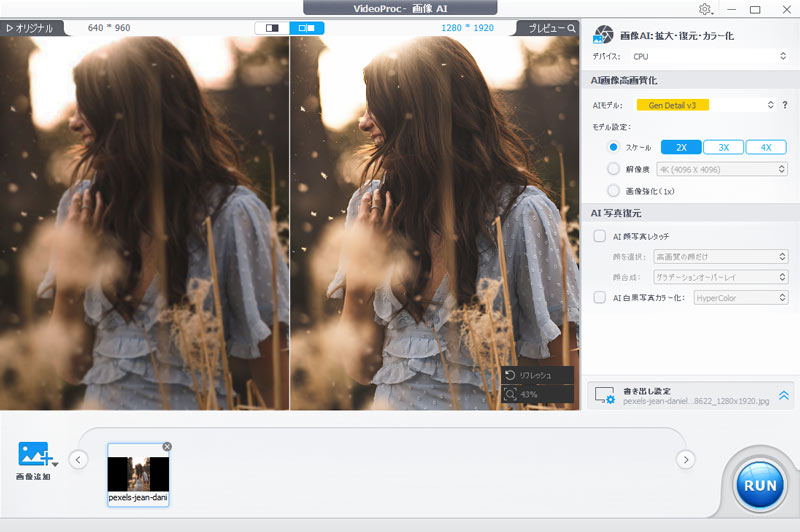Select the 解像度 radio button
This screenshot has height=532, width=800.
(613, 169)
